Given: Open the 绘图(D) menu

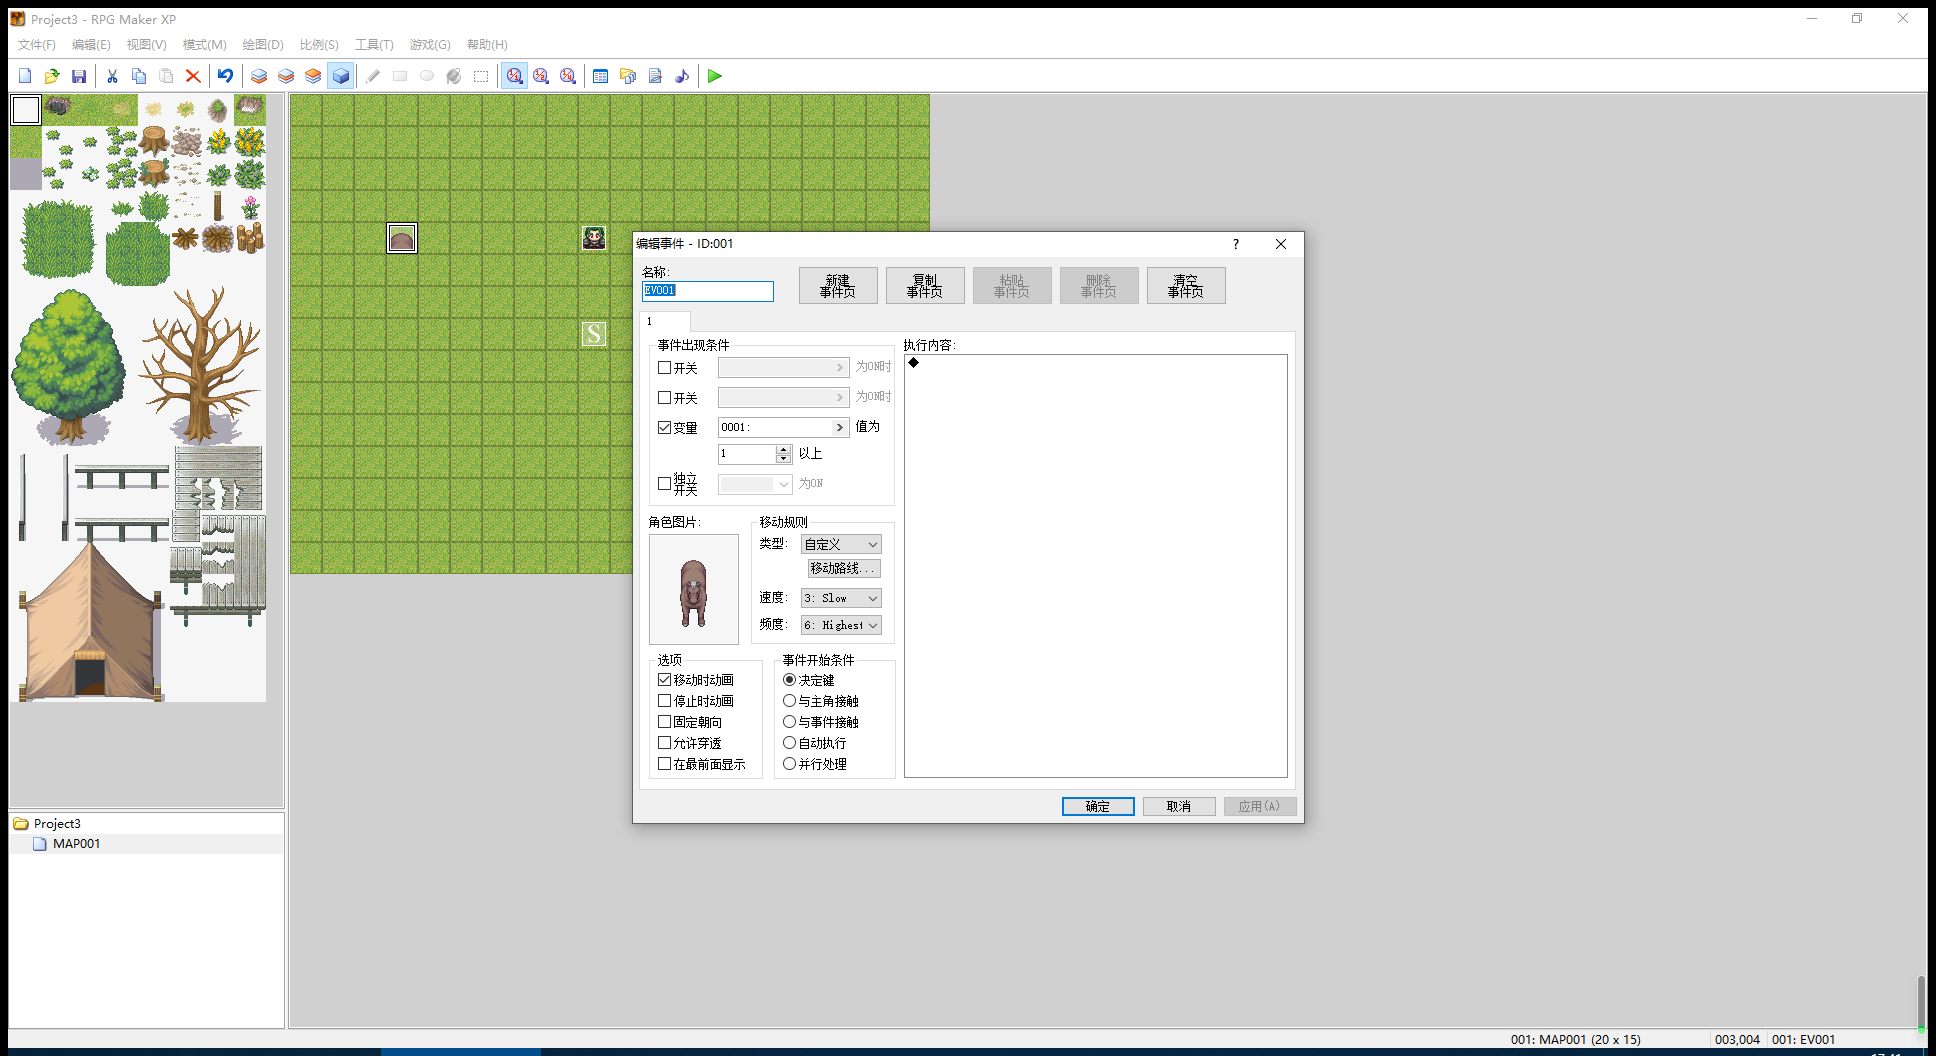Looking at the screenshot, I should (263, 45).
